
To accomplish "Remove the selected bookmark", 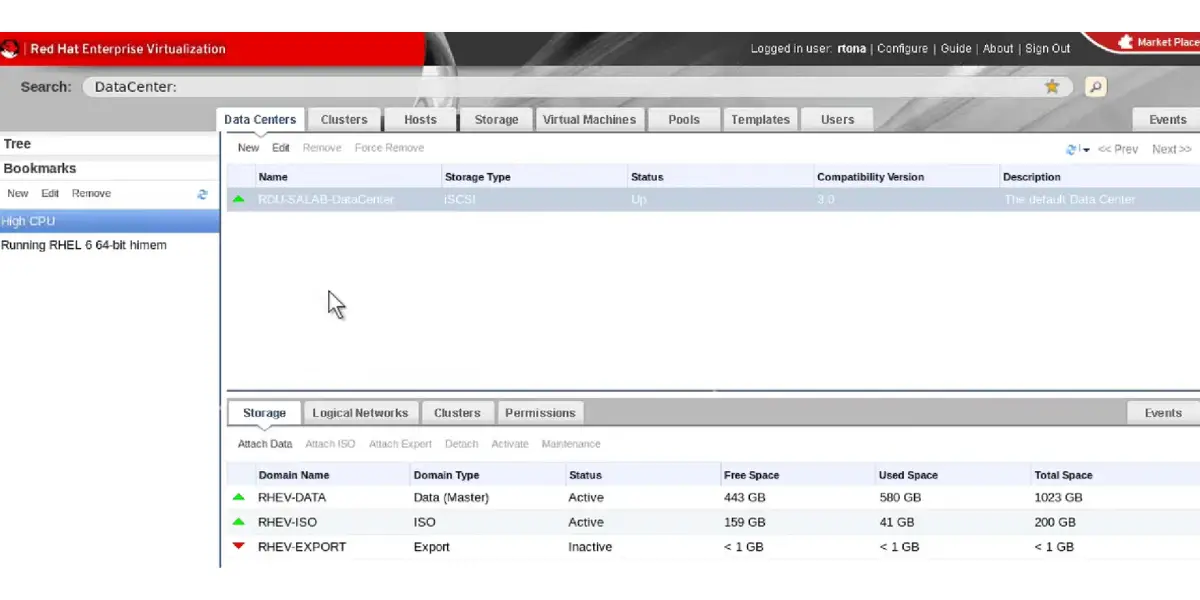I will point(91,194).
